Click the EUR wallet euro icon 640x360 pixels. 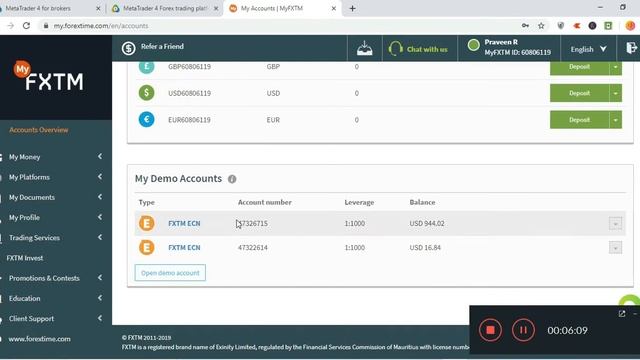(x=147, y=120)
